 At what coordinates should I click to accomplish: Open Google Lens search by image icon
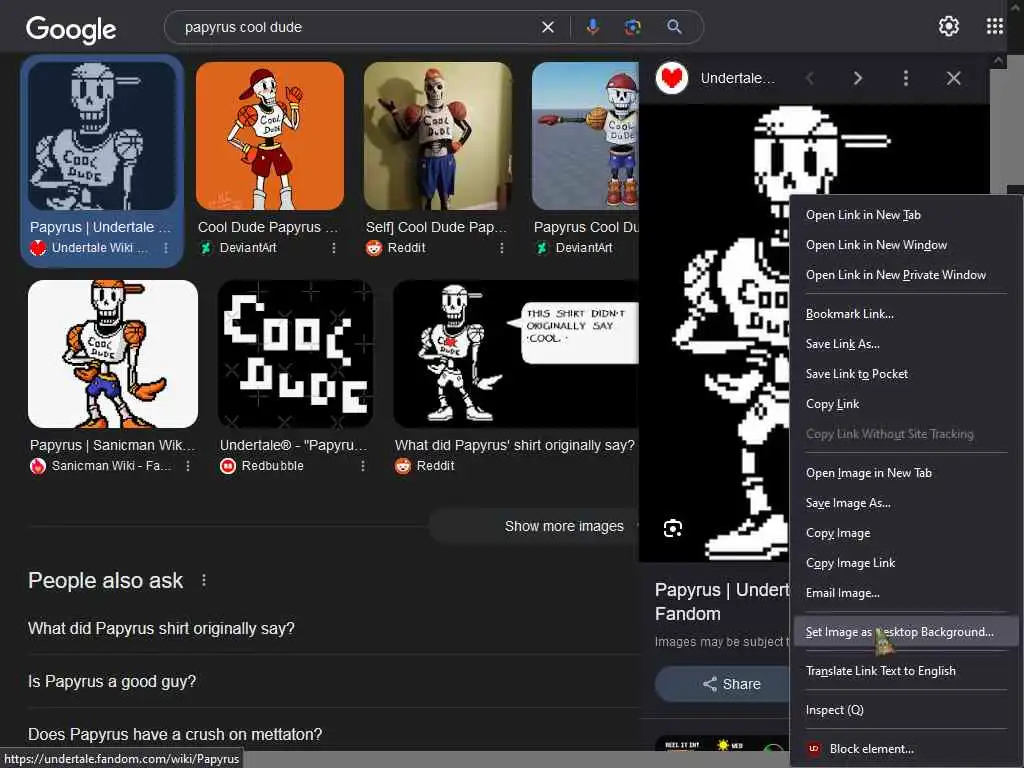click(x=632, y=27)
